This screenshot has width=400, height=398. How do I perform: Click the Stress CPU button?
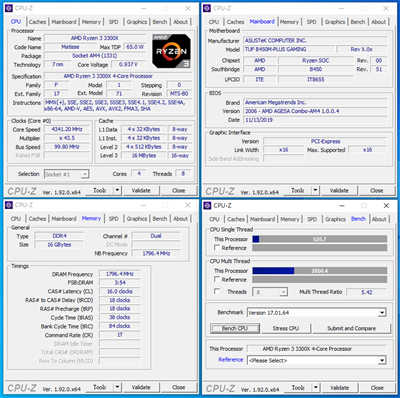(x=286, y=328)
